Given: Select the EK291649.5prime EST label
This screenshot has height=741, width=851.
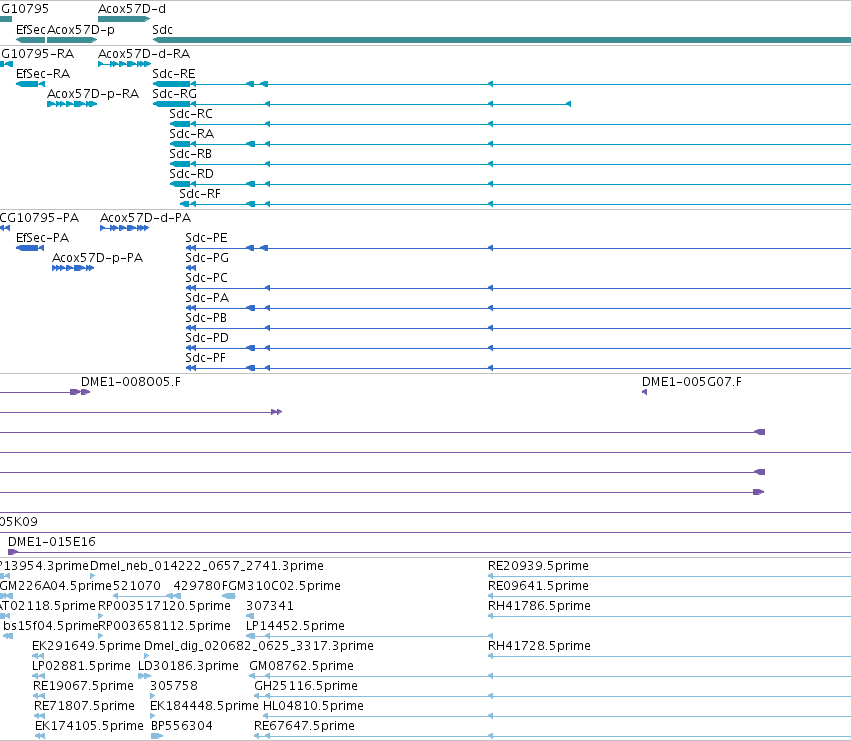Looking at the screenshot, I should (86, 646).
